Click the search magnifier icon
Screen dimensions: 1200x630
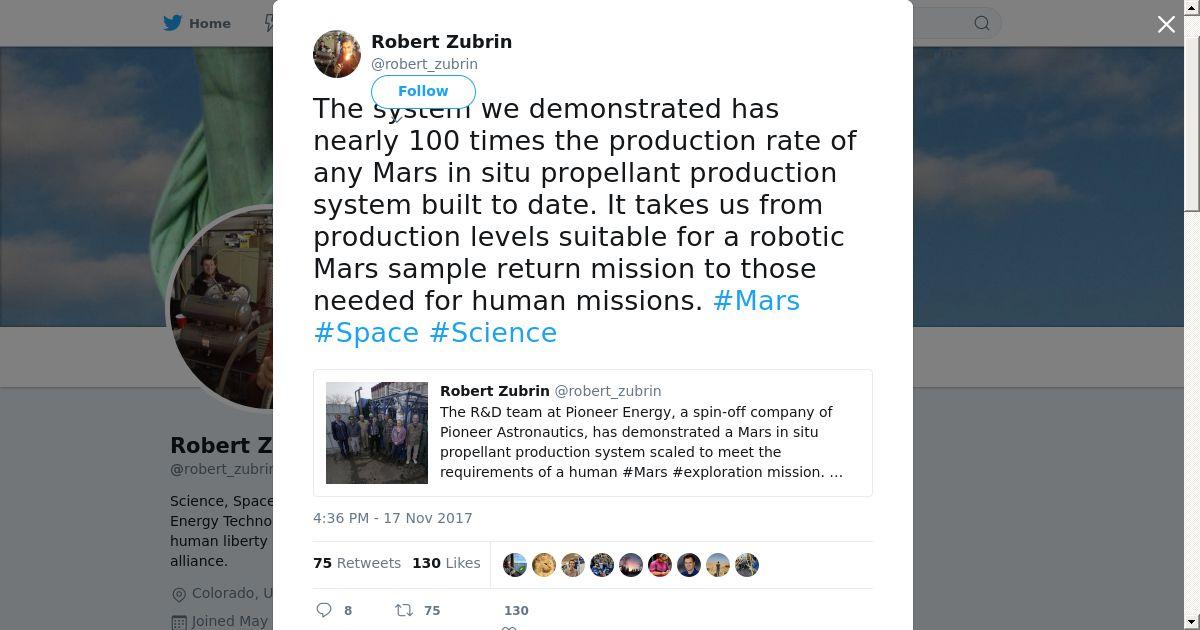tap(982, 23)
